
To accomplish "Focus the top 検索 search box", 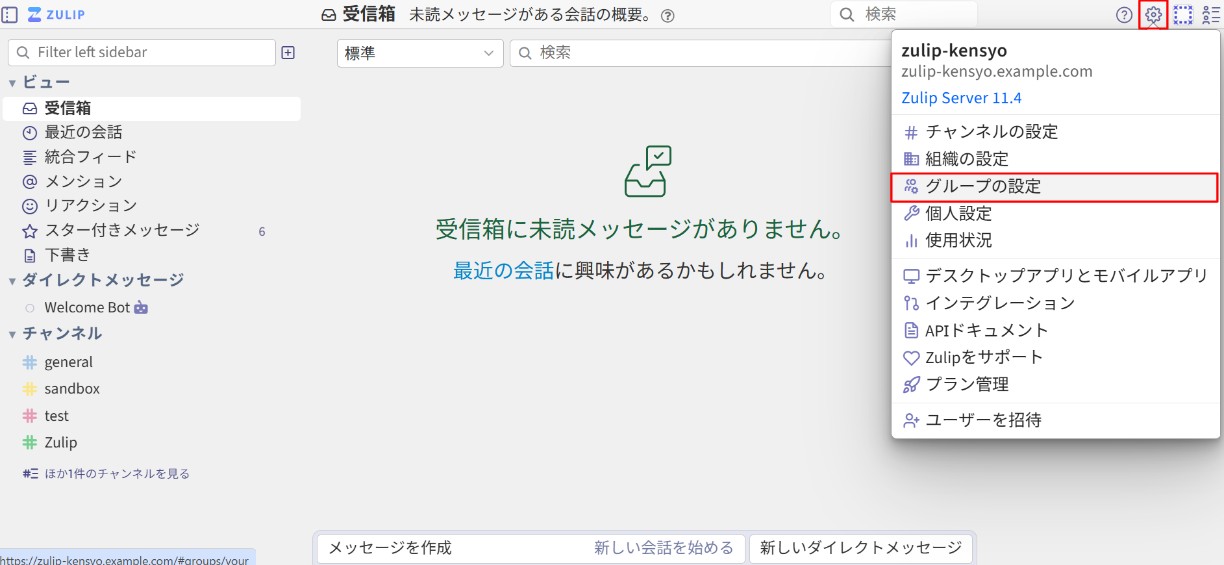I will 903,15.
